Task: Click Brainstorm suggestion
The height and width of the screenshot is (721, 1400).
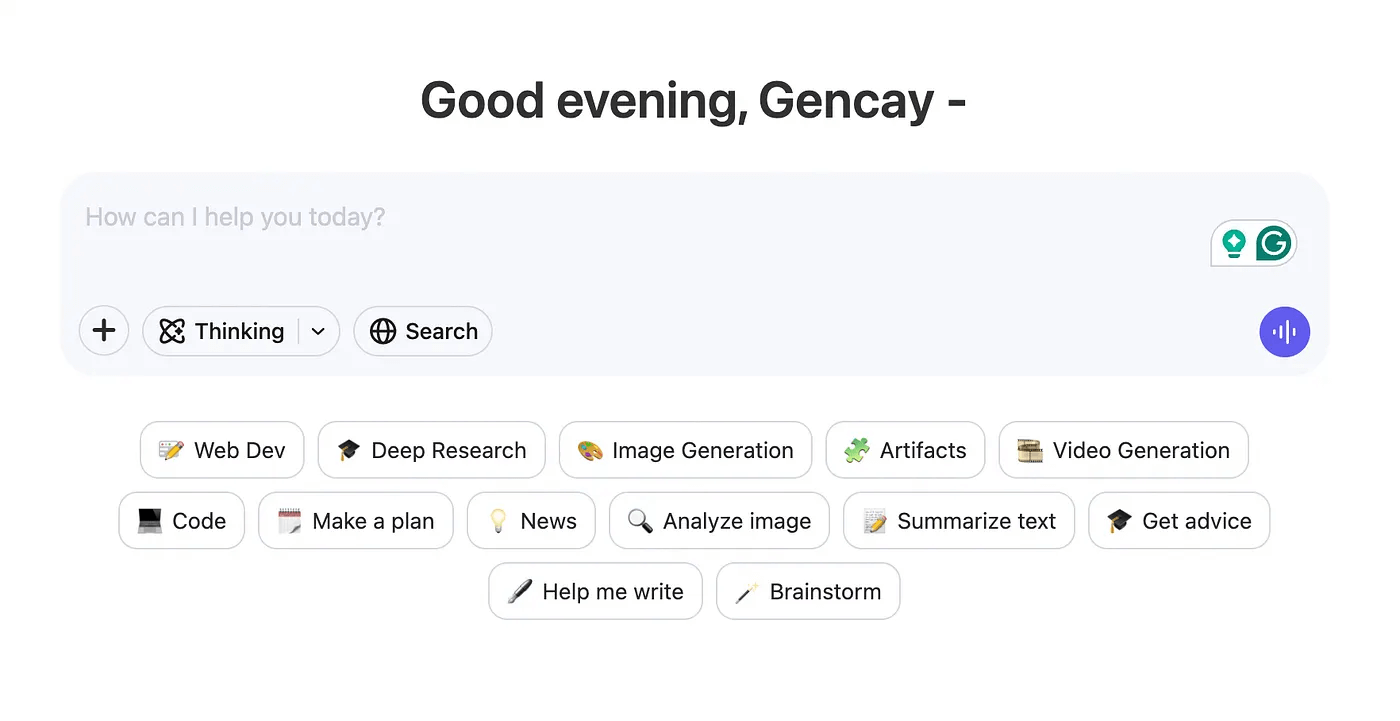Action: point(809,591)
